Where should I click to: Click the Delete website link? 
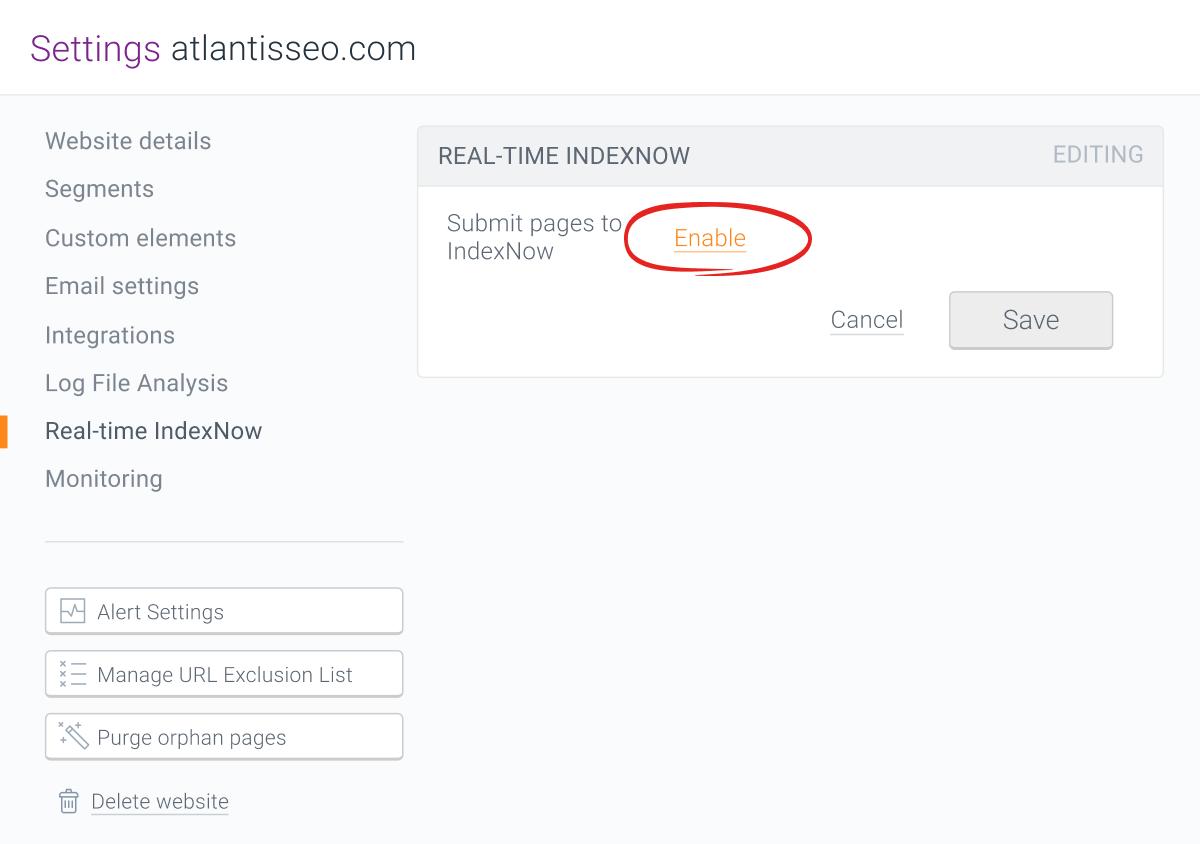pyautogui.click(x=160, y=801)
